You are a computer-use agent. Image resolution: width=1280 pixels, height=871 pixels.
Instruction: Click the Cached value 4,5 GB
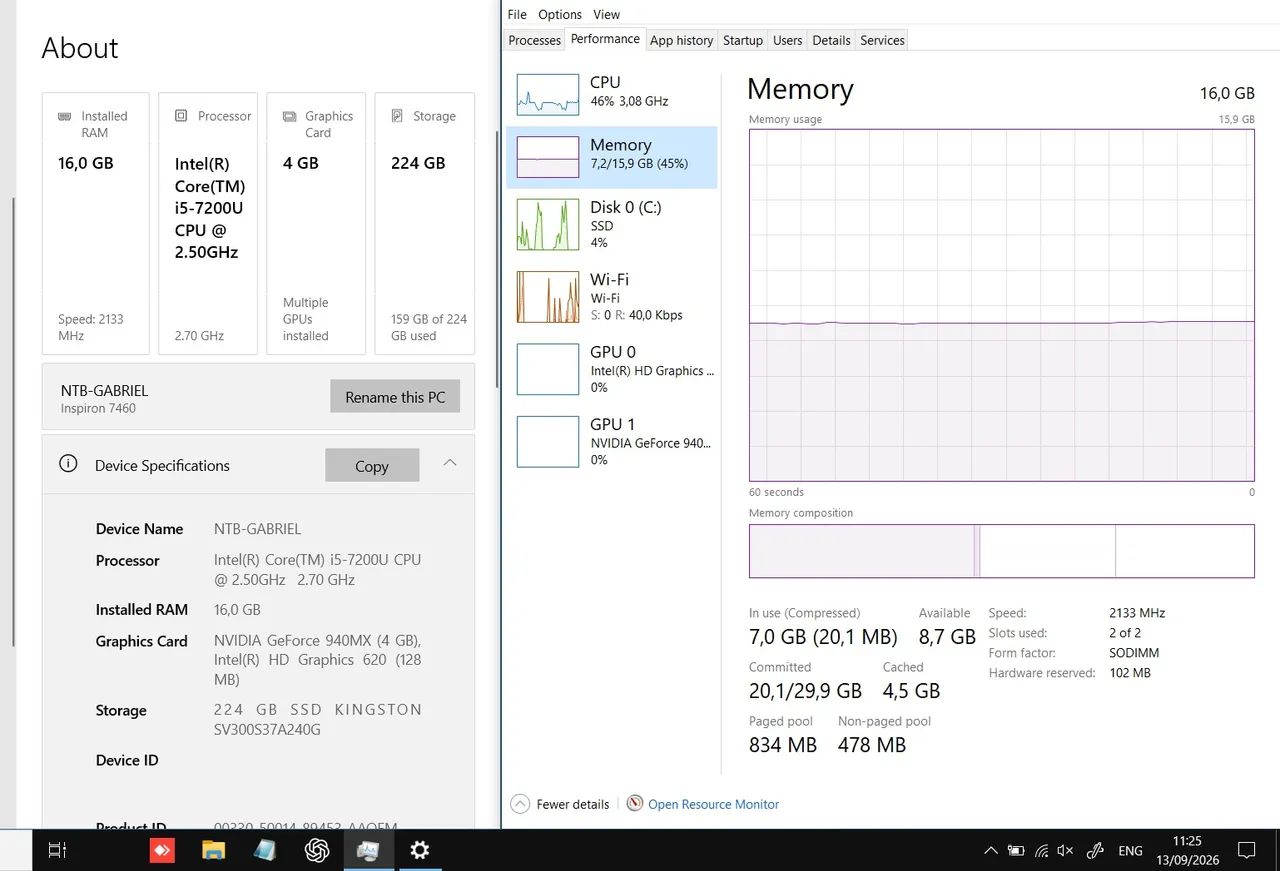tap(911, 691)
